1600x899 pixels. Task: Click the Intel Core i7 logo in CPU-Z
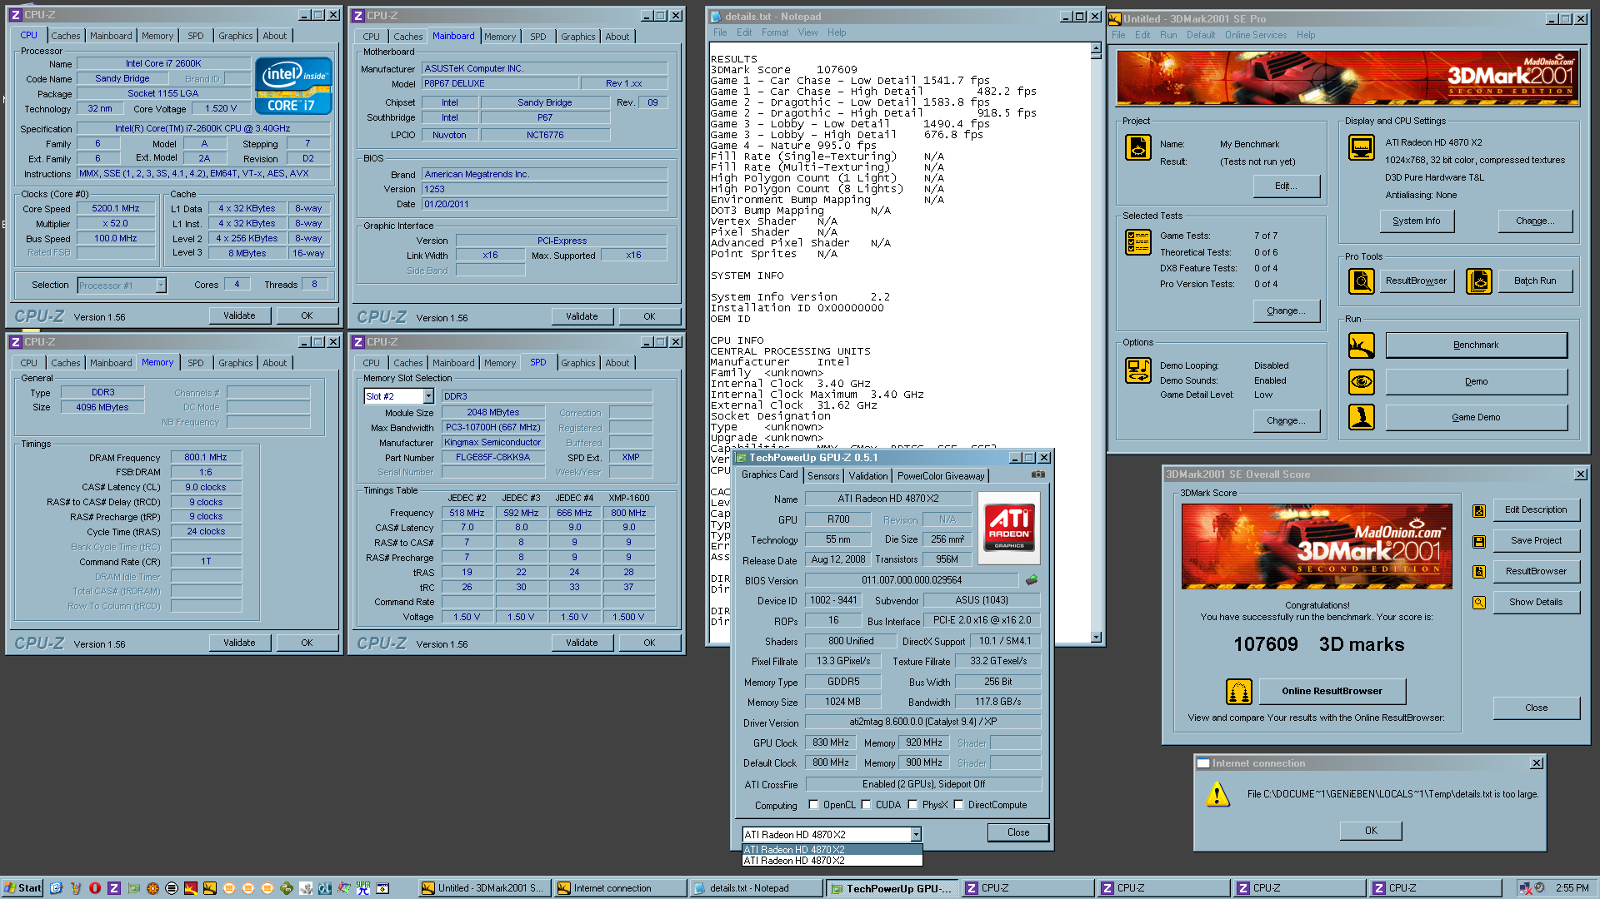(x=293, y=85)
